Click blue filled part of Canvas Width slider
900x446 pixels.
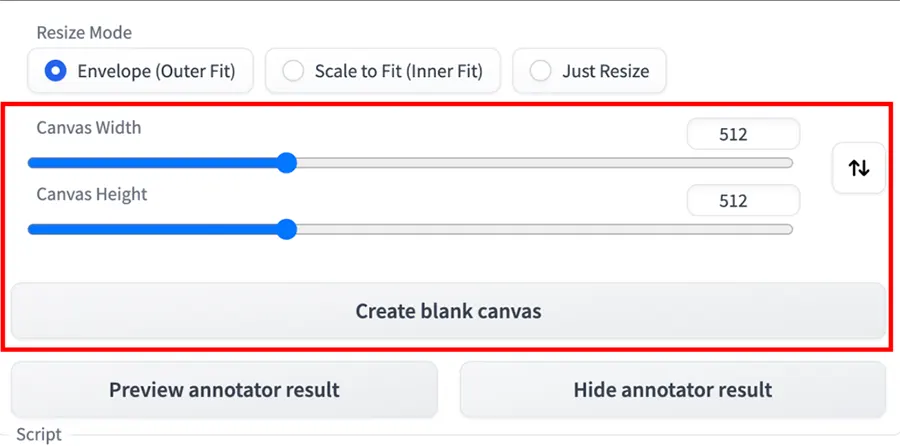coord(150,163)
